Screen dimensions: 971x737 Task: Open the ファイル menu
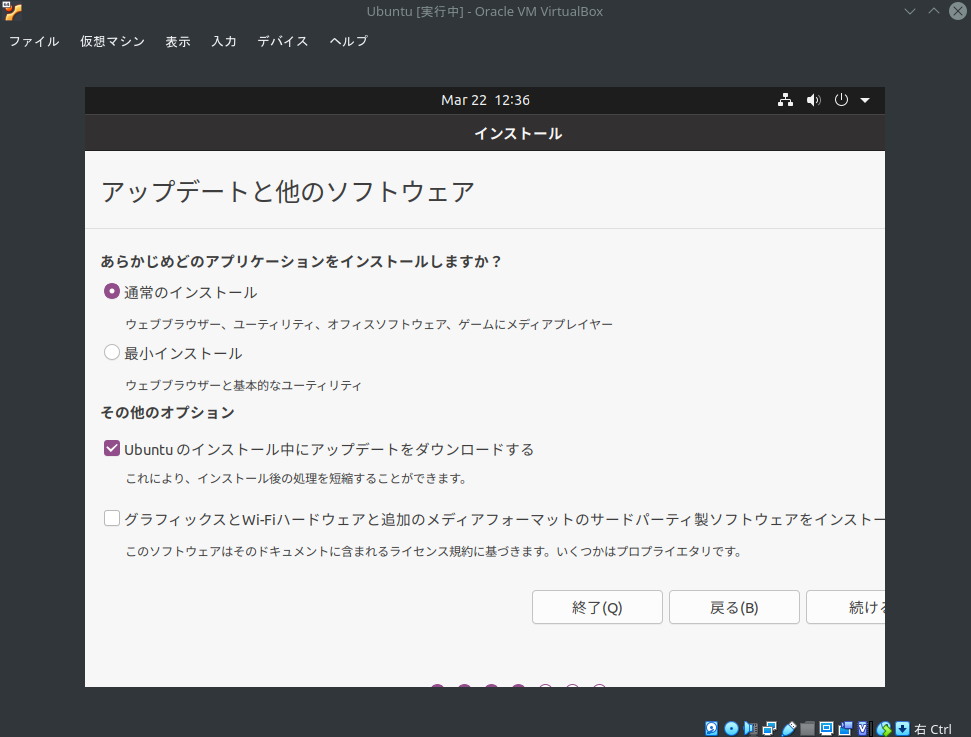tap(34, 41)
